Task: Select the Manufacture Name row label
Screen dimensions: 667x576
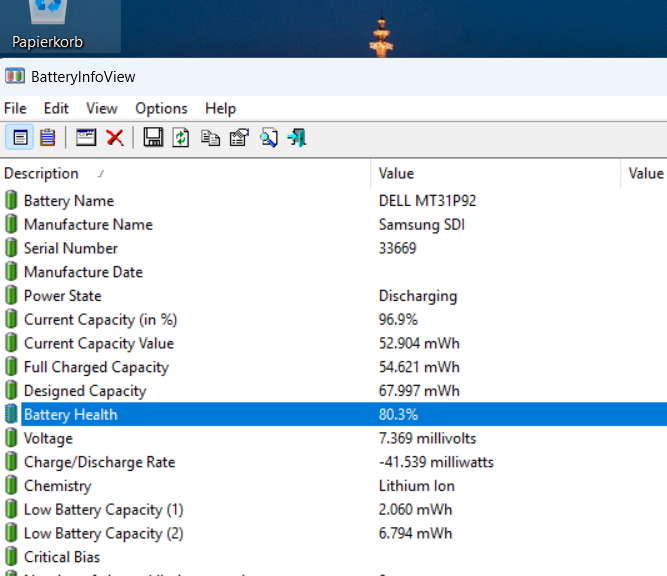Action: point(88,225)
